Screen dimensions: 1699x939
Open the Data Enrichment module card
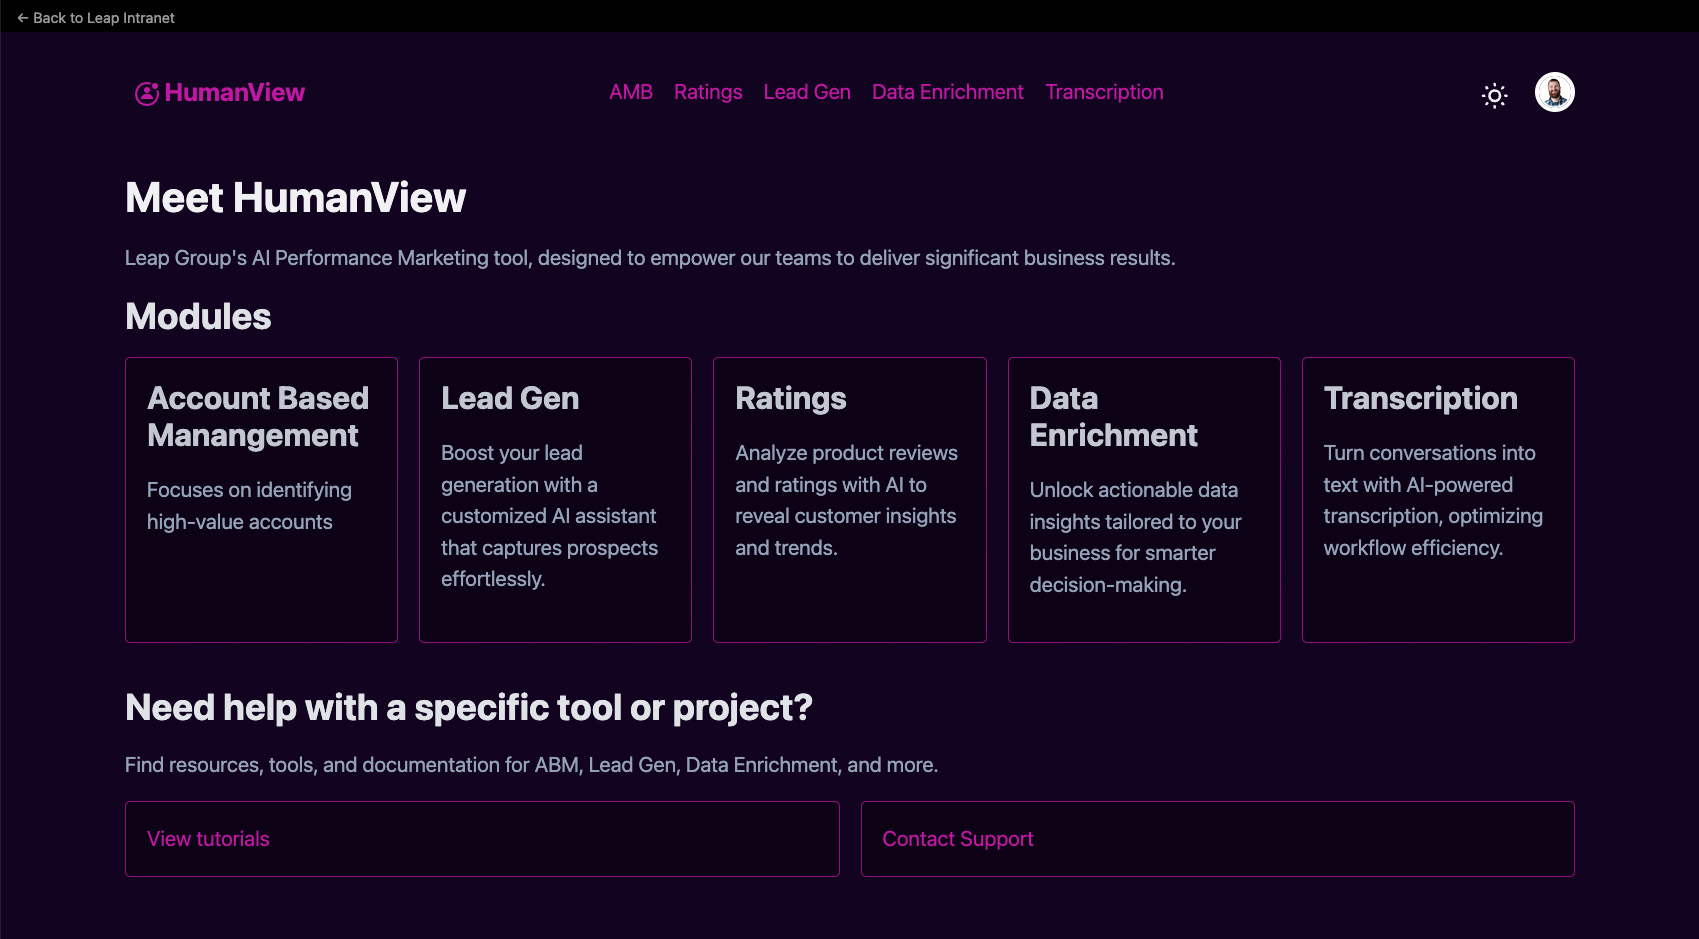(1144, 499)
